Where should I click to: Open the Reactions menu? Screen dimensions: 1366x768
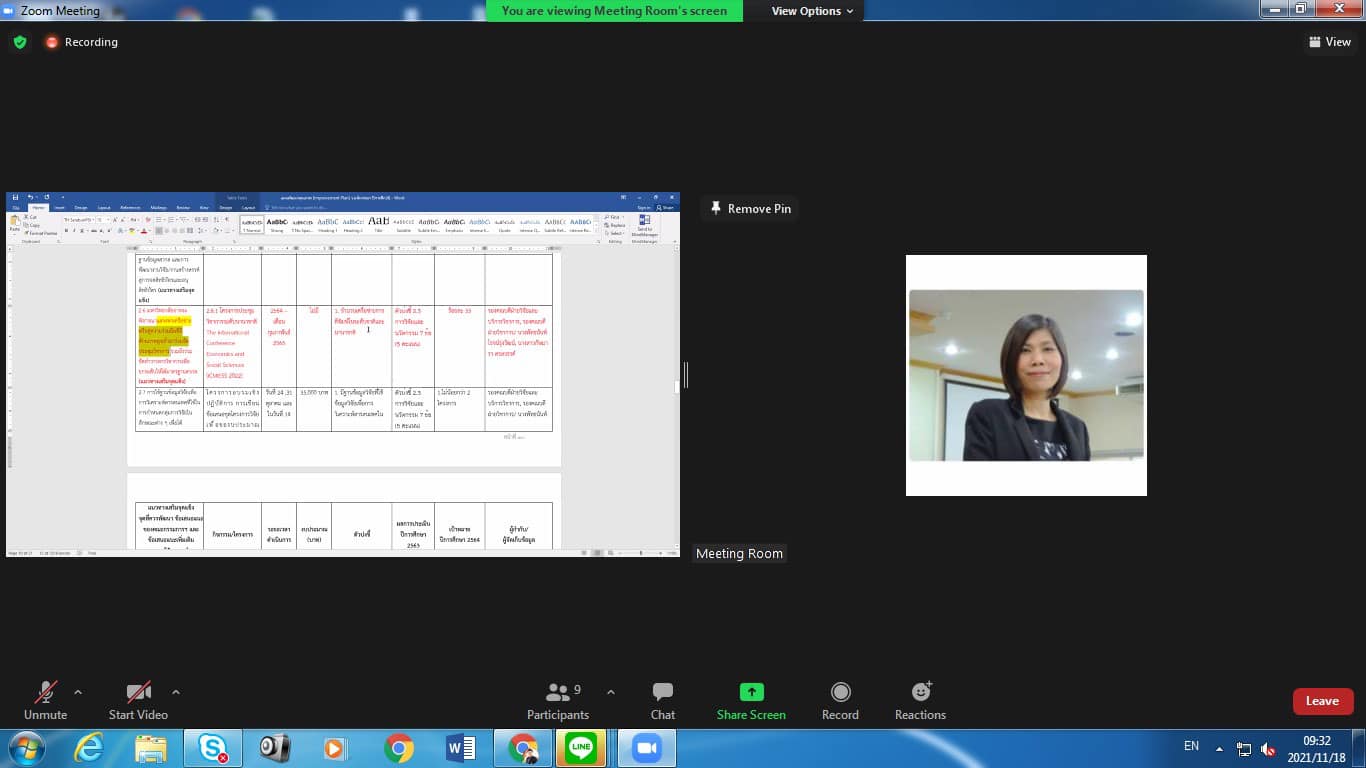pos(920,693)
